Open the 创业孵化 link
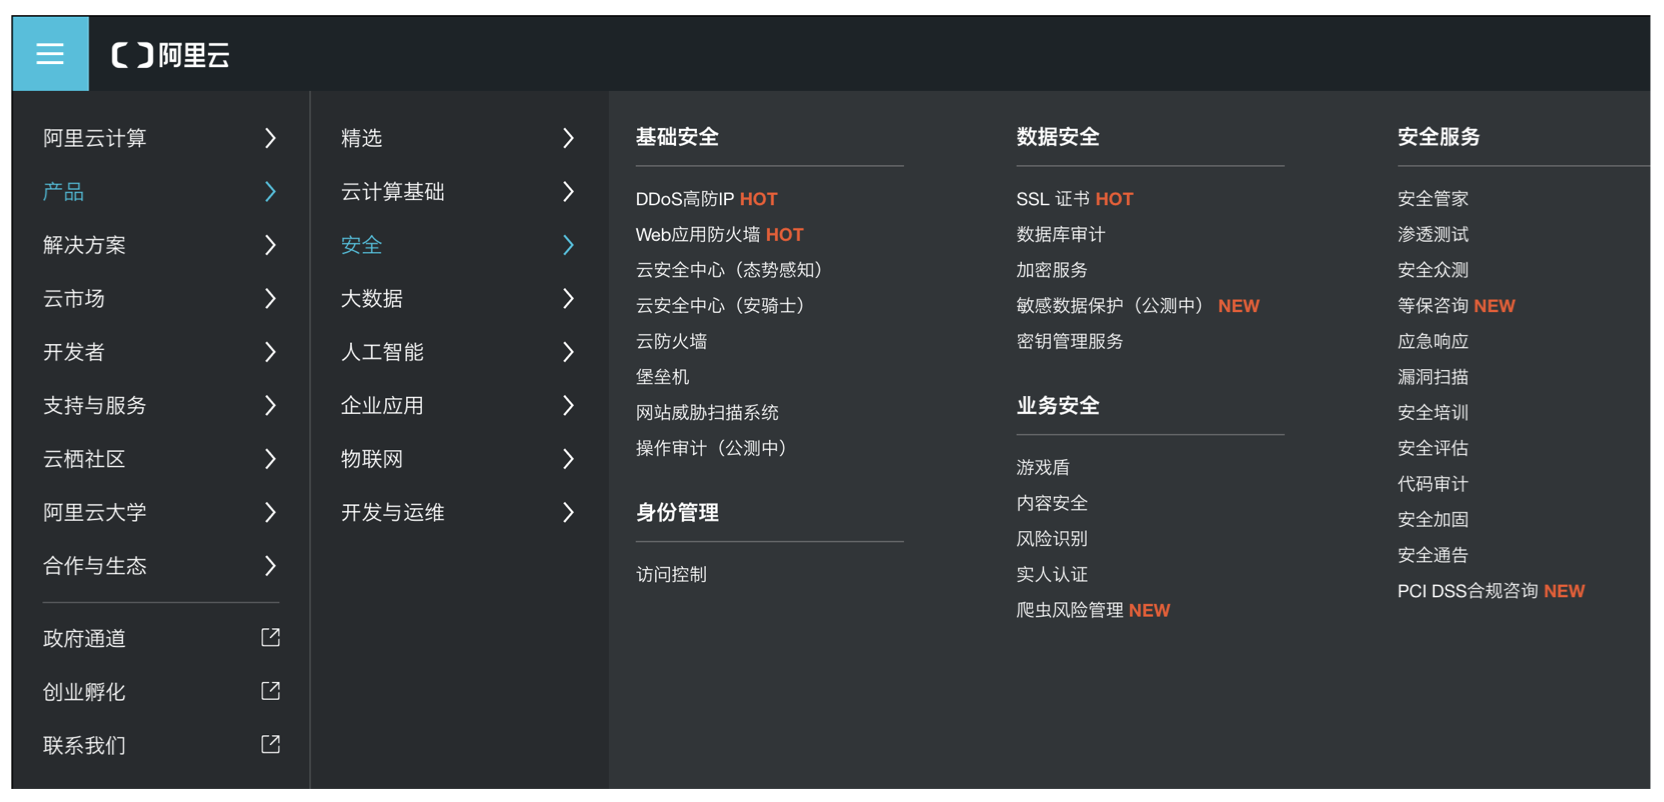 (84, 691)
